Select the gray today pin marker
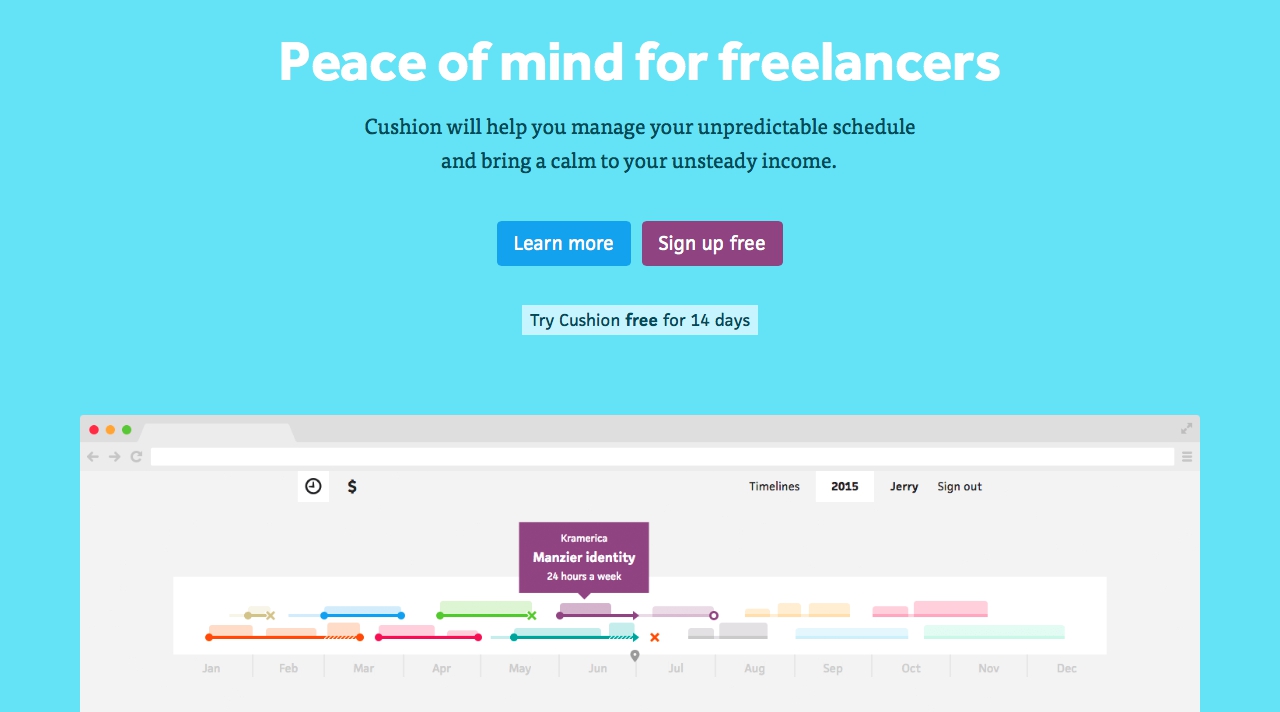 634,655
